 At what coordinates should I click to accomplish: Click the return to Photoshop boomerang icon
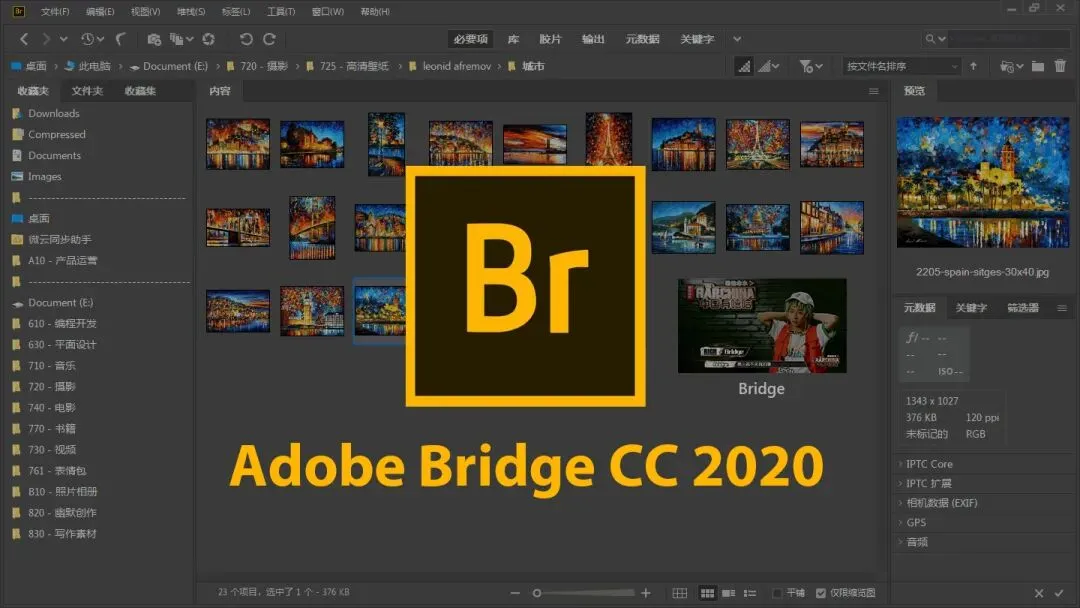[121, 39]
